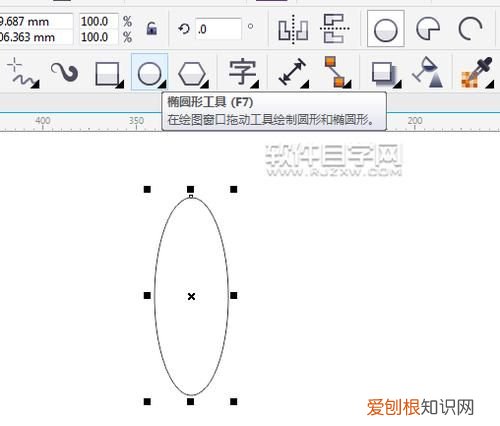The height and width of the screenshot is (426, 500).
Task: Click the top-right selection handle
Action: click(234, 189)
